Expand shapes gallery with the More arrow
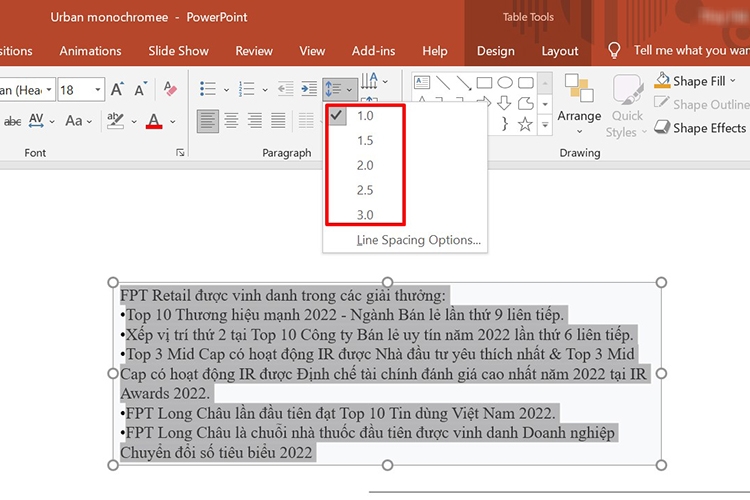Screen dimensions: 750x500 pyautogui.click(x=545, y=125)
